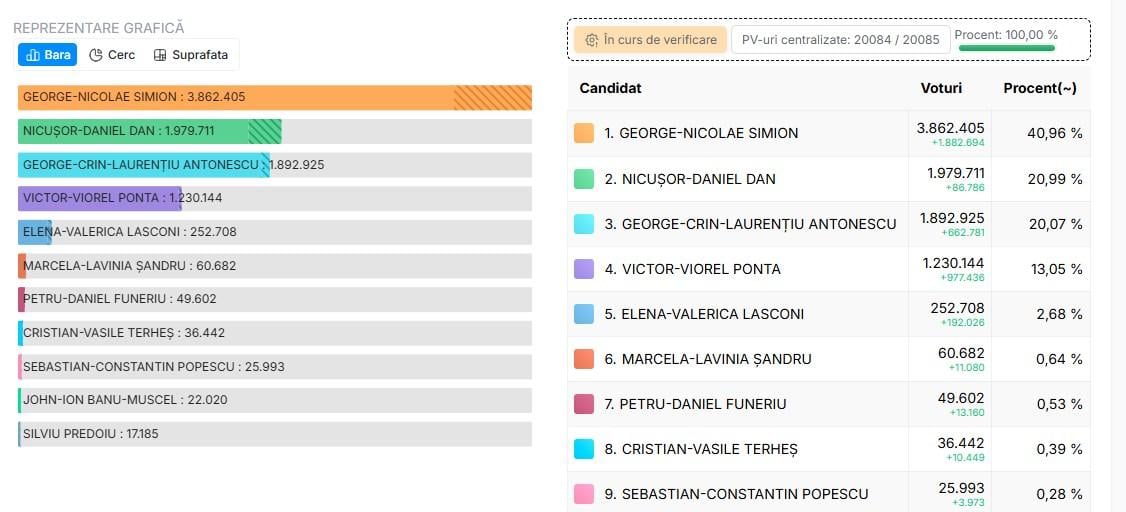
Task: Switch to Cerc pie chart view
Action: click(112, 55)
